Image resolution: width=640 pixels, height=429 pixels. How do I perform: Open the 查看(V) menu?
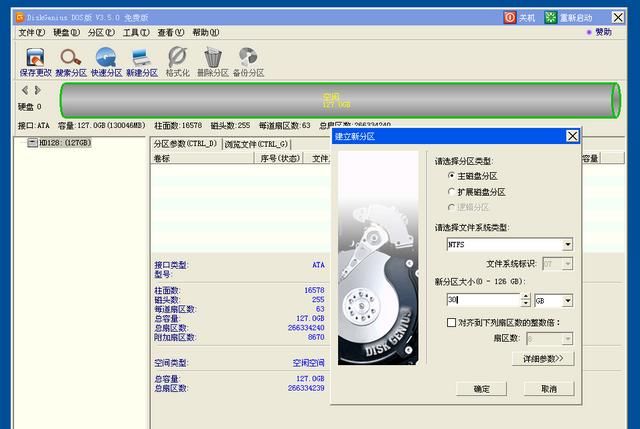coord(171,32)
